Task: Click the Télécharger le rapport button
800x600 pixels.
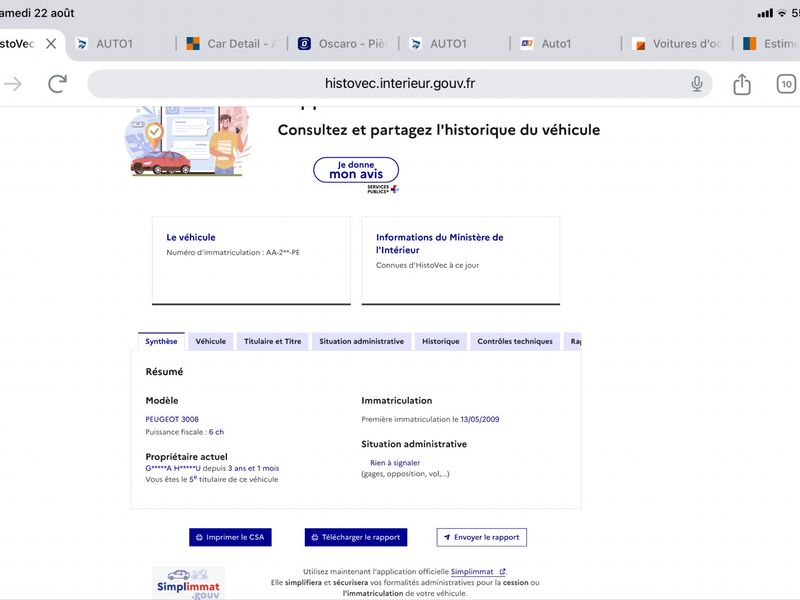Action: coord(356,537)
